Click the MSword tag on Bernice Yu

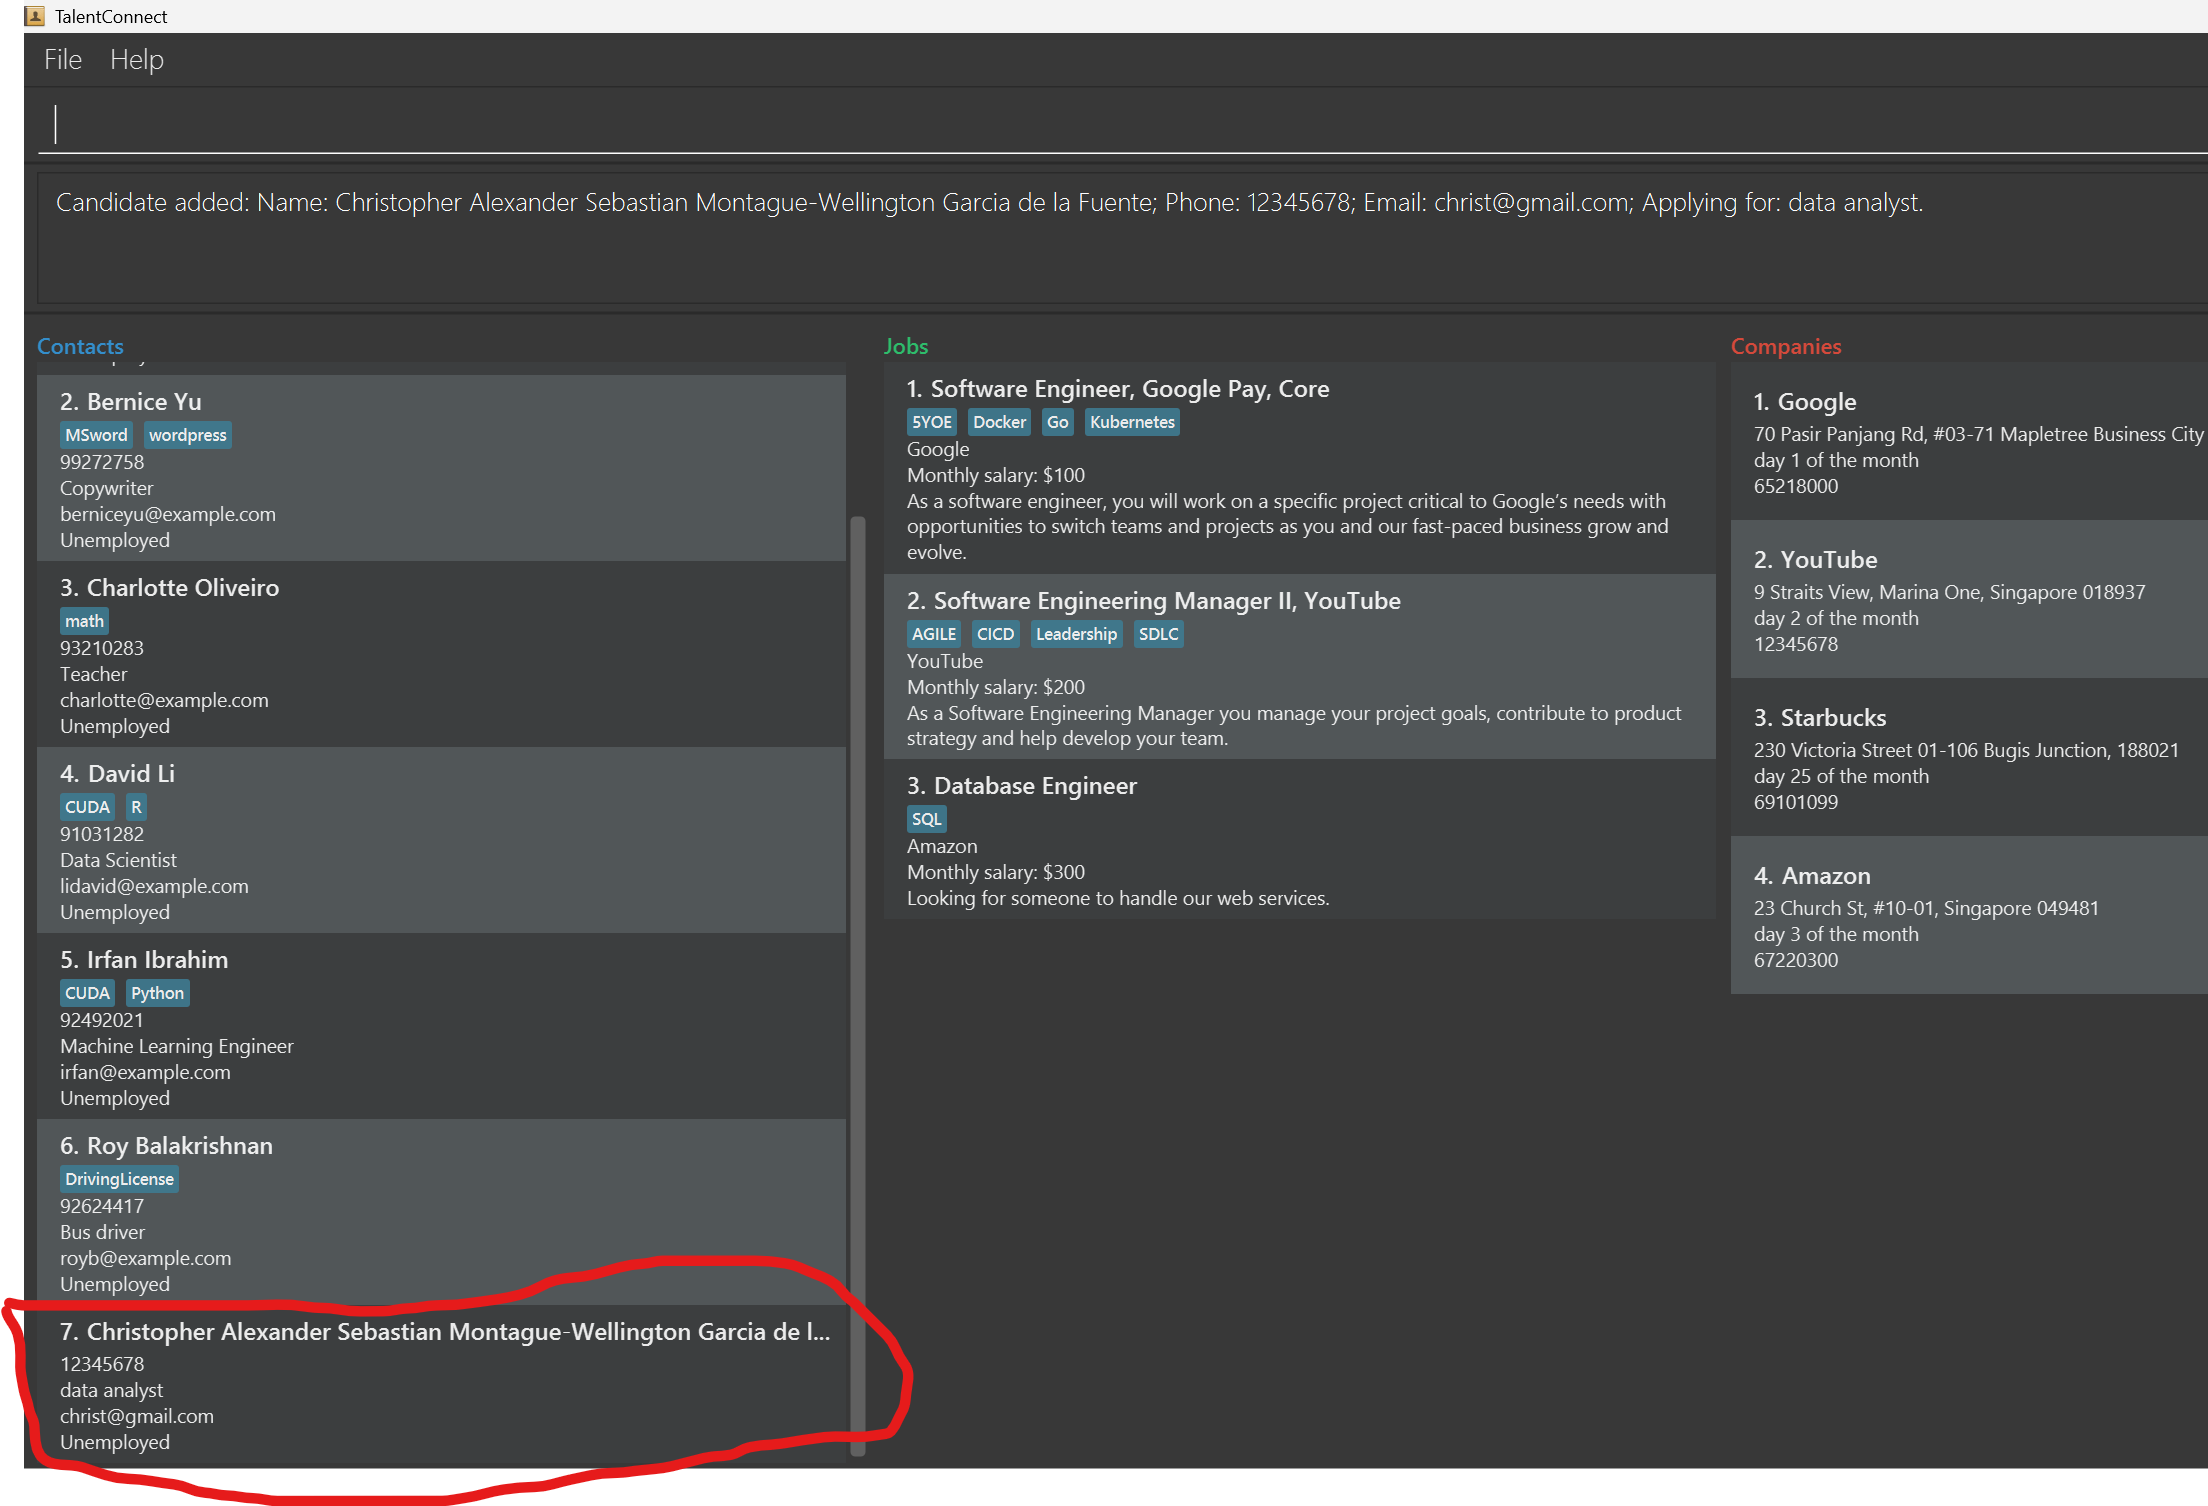pos(96,435)
